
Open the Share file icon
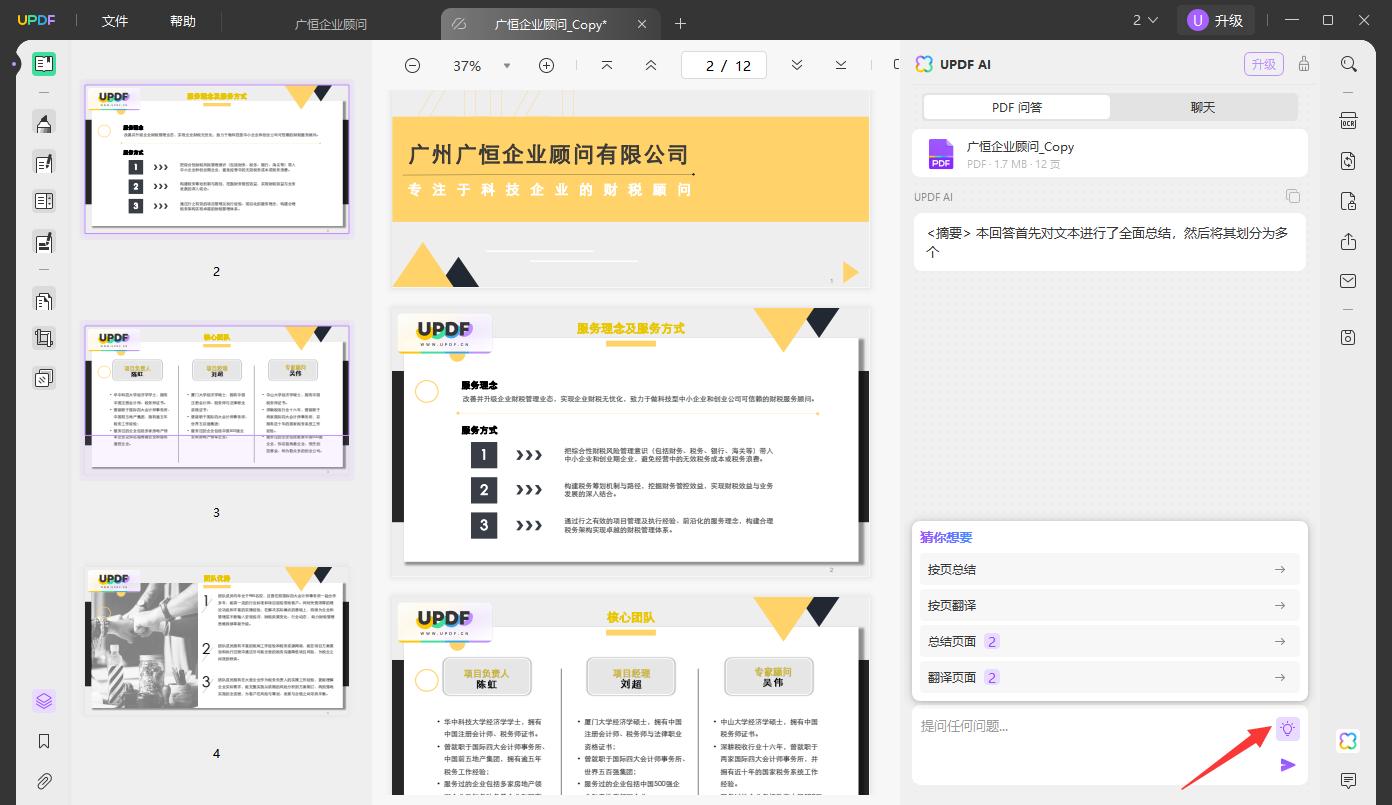tap(1349, 241)
